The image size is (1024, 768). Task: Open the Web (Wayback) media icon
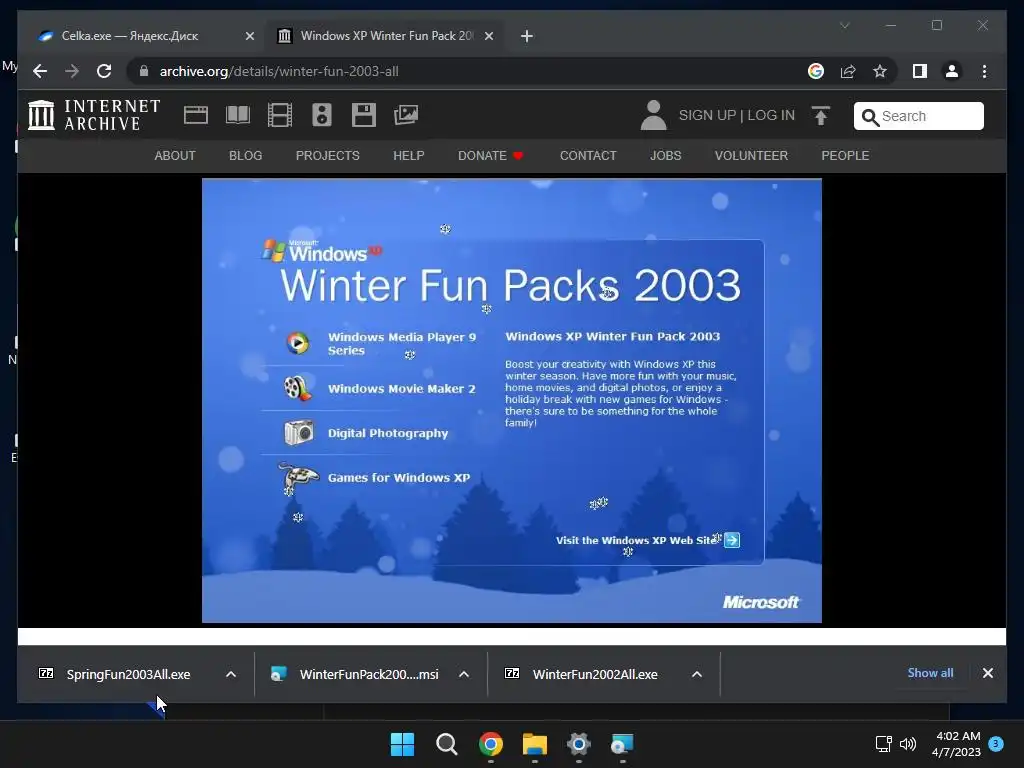[x=196, y=115]
